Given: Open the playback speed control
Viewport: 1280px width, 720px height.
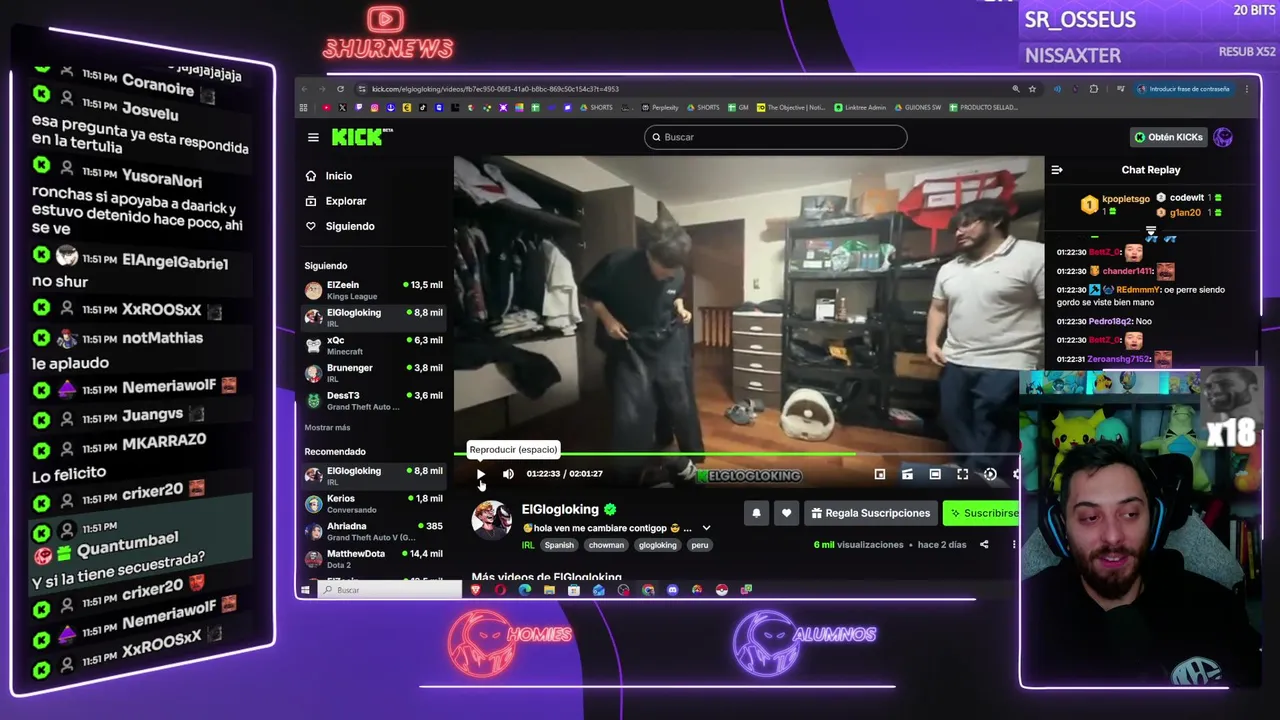Looking at the screenshot, I should pos(990,474).
